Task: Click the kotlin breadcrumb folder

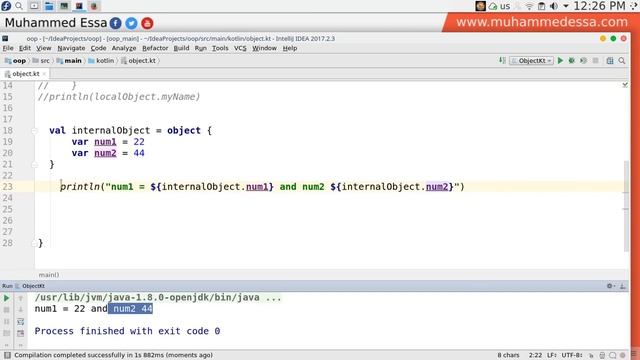Action: pos(101,60)
